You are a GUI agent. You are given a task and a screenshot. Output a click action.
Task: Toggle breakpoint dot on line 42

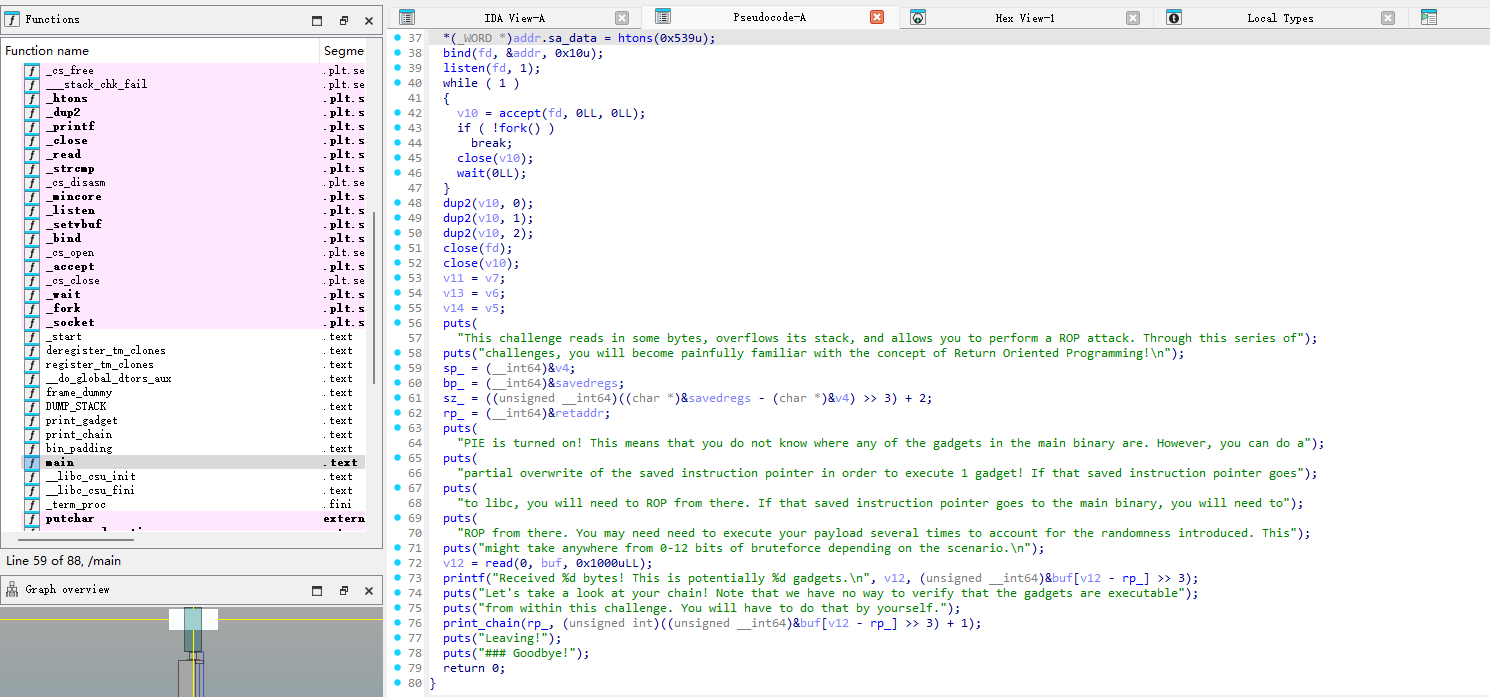click(397, 113)
